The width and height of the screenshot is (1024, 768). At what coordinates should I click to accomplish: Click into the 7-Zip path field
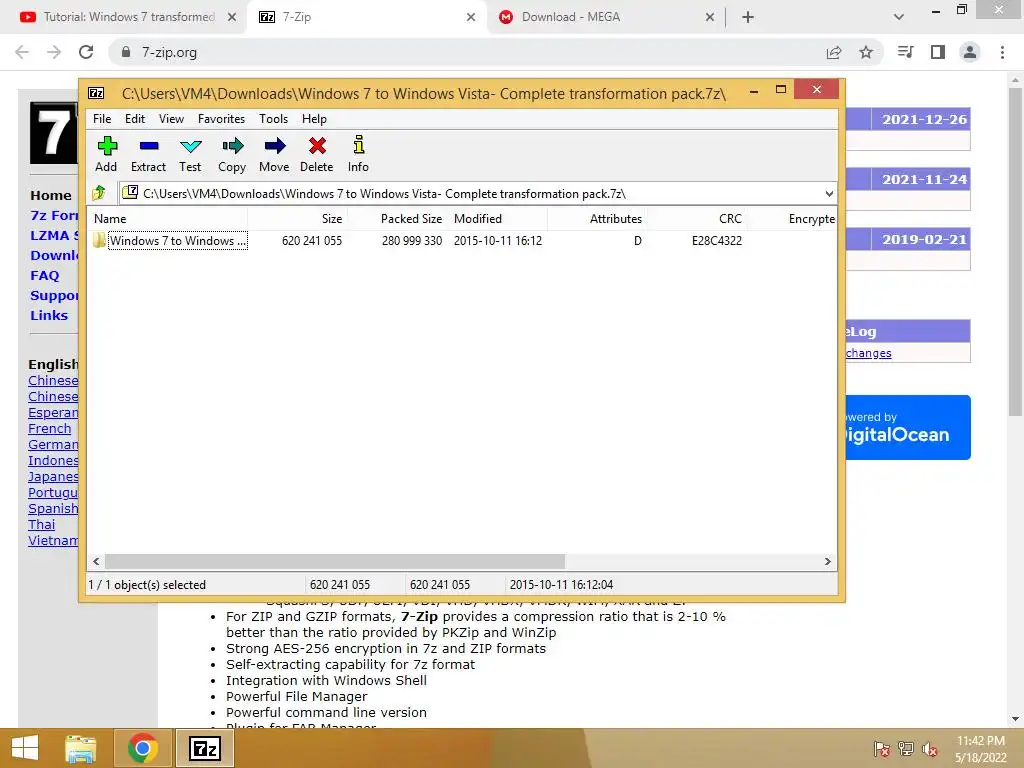click(470, 193)
